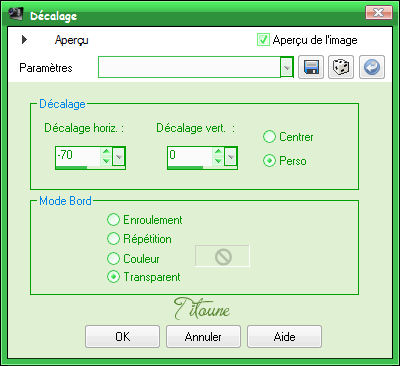Select the Couleur edge mode option
Screen dimensions: 400x366
tap(113, 258)
